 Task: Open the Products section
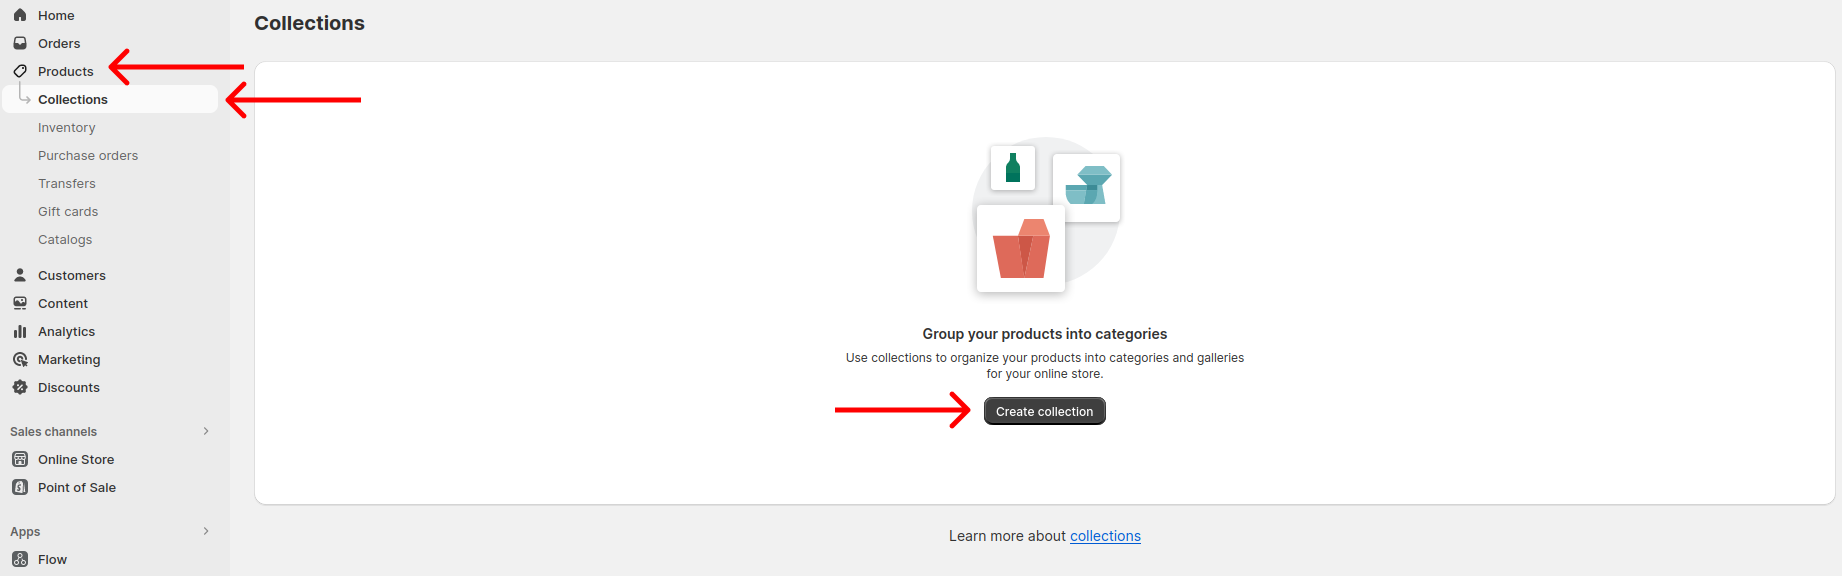66,71
